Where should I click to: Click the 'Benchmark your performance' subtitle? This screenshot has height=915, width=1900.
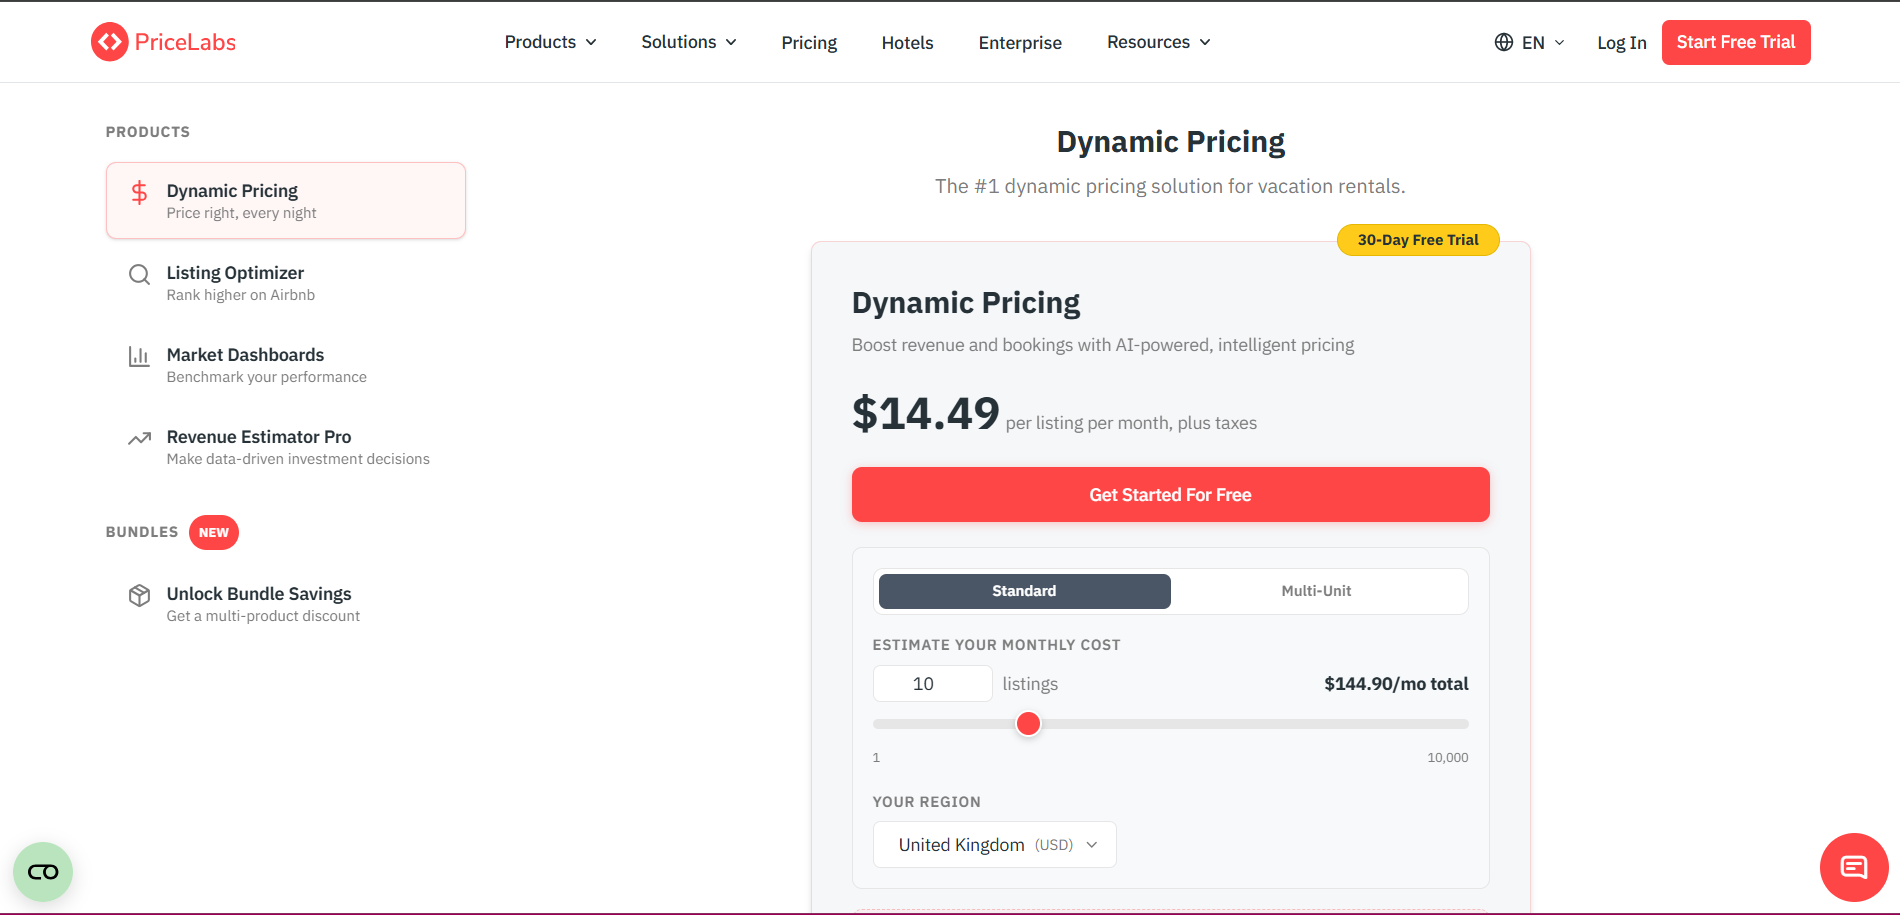pos(266,377)
